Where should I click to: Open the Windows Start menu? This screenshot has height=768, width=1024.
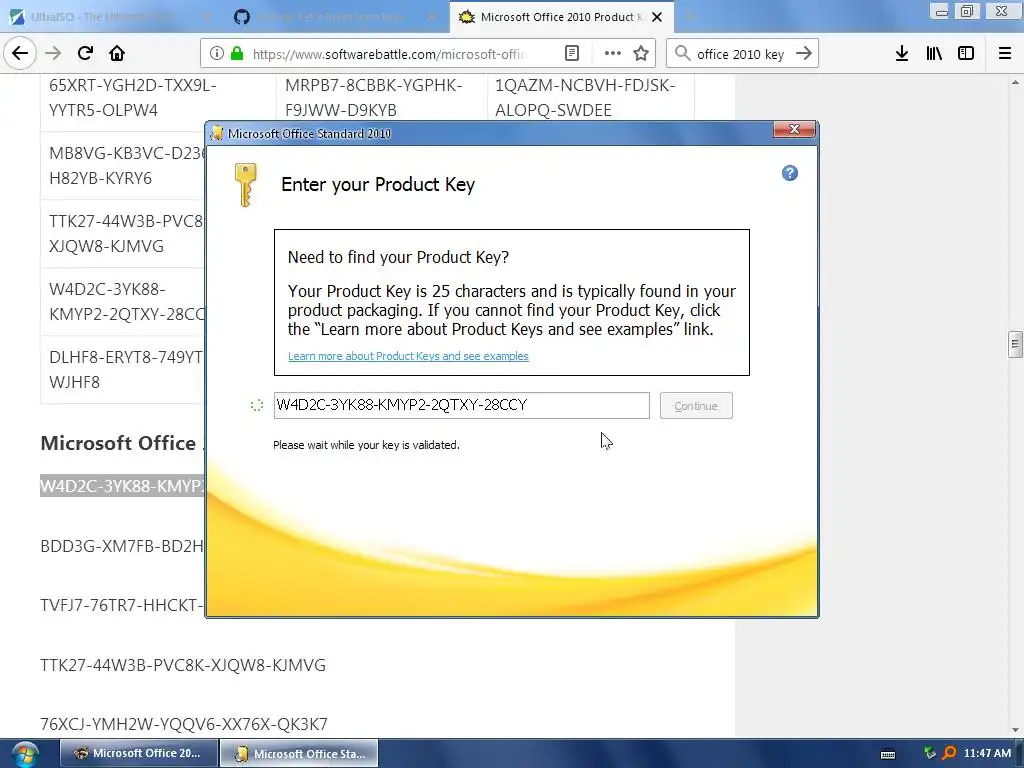coord(25,754)
